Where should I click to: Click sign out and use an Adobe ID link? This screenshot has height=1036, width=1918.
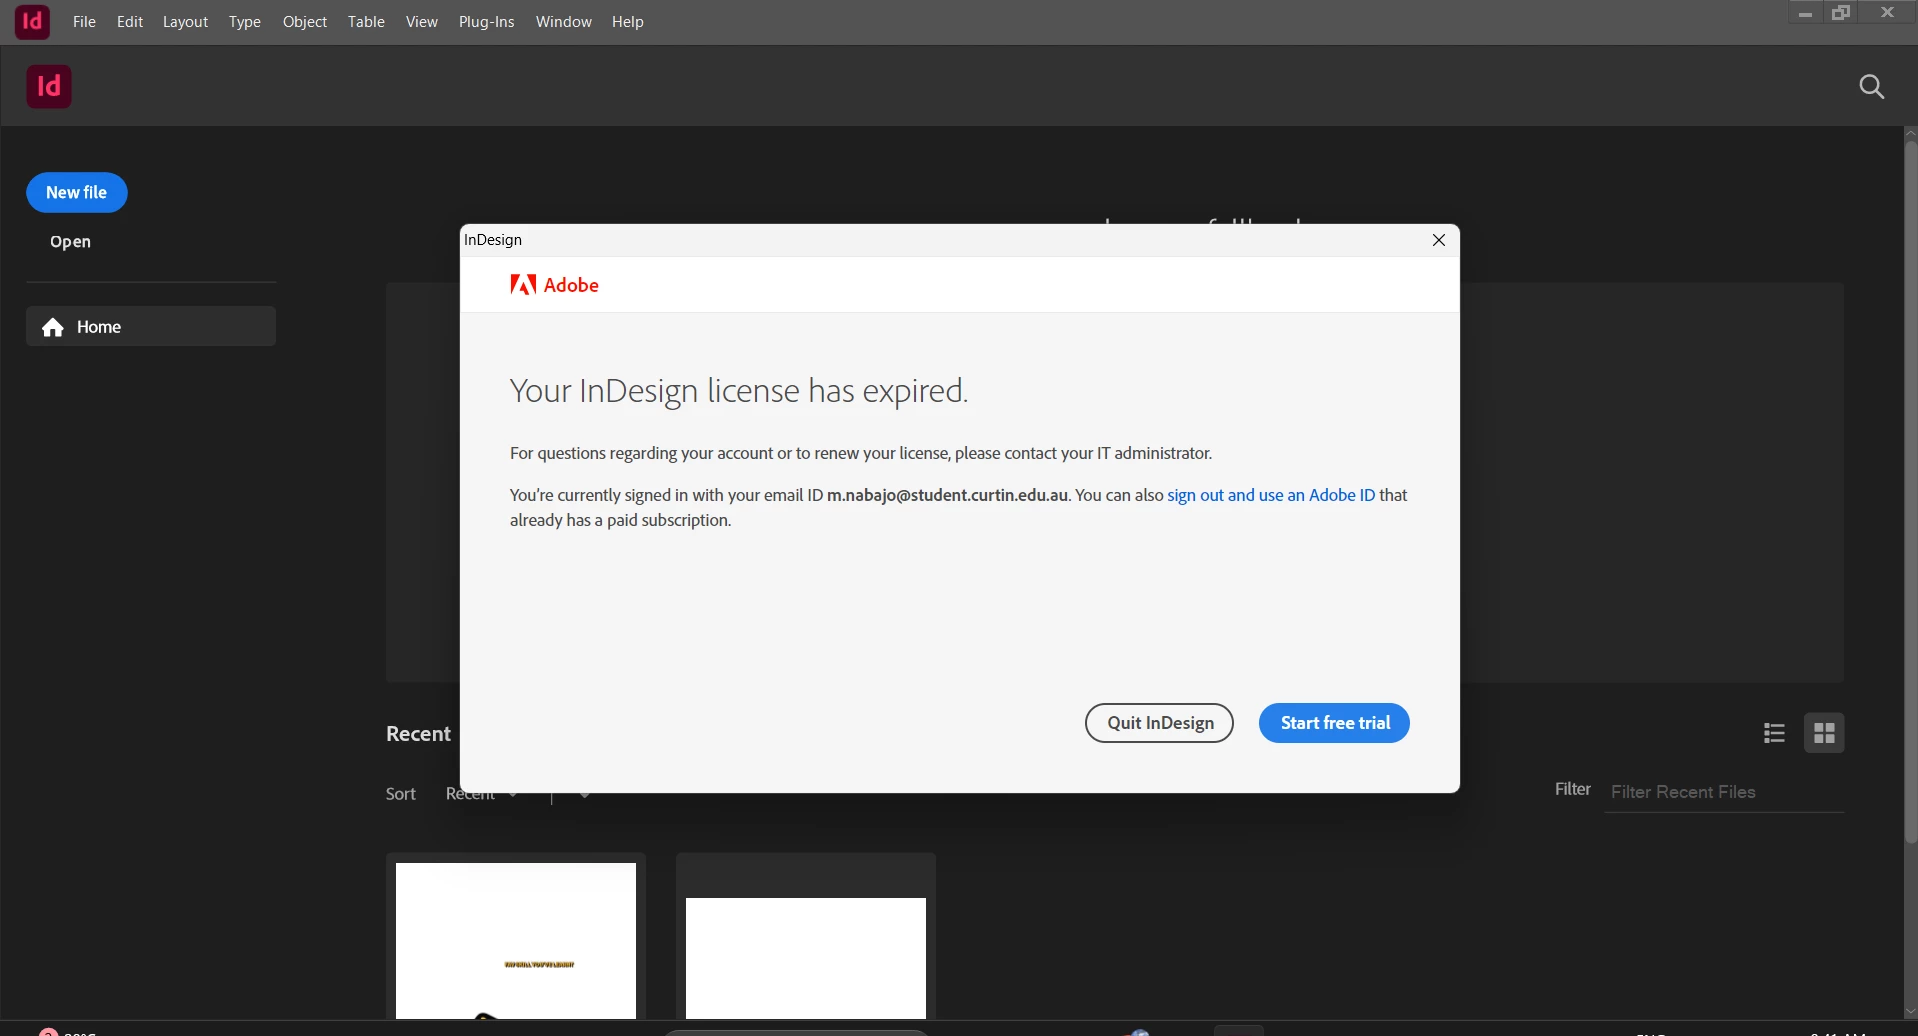click(1271, 495)
